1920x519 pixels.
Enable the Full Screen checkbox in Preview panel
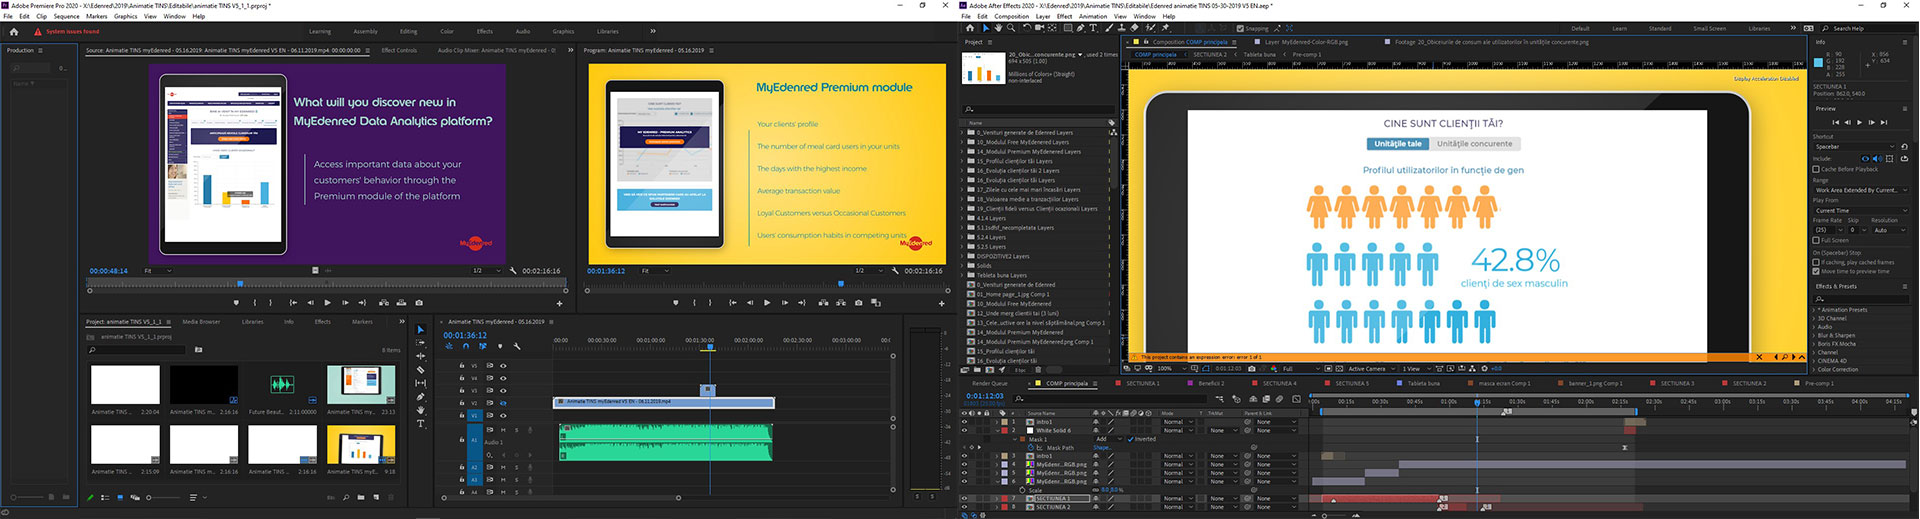[1816, 240]
